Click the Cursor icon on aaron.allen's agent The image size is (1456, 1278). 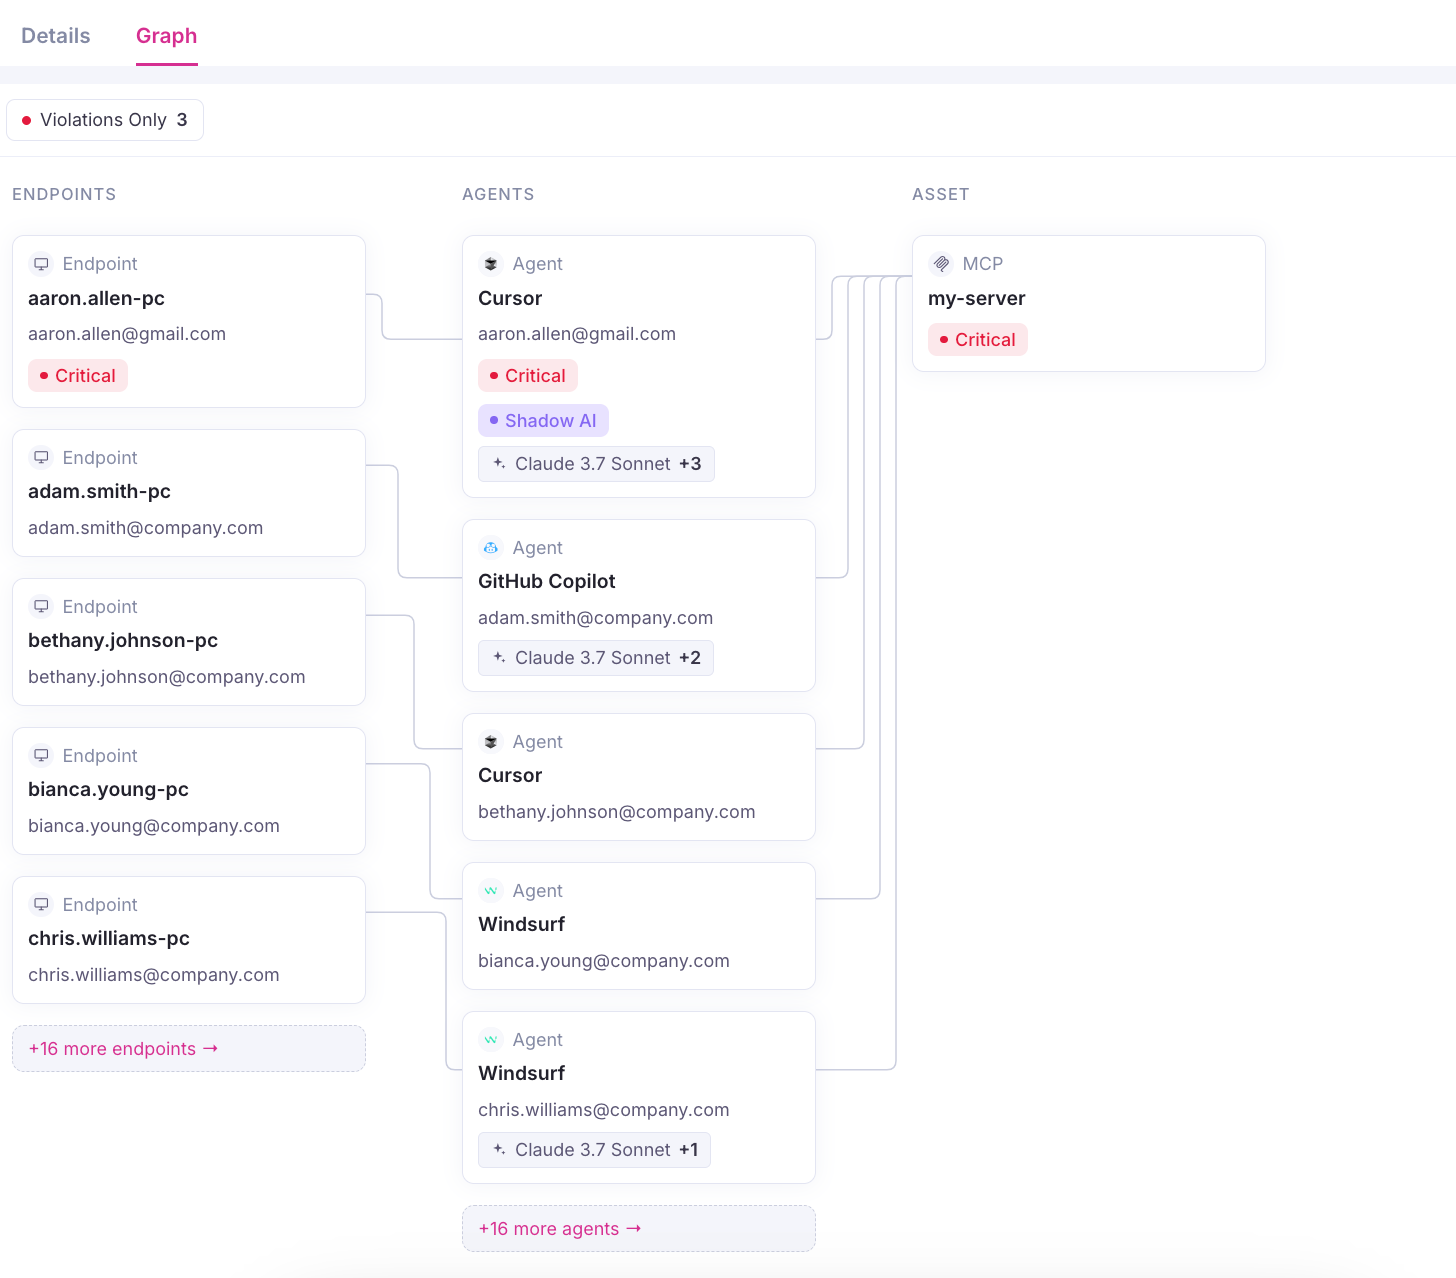491,264
